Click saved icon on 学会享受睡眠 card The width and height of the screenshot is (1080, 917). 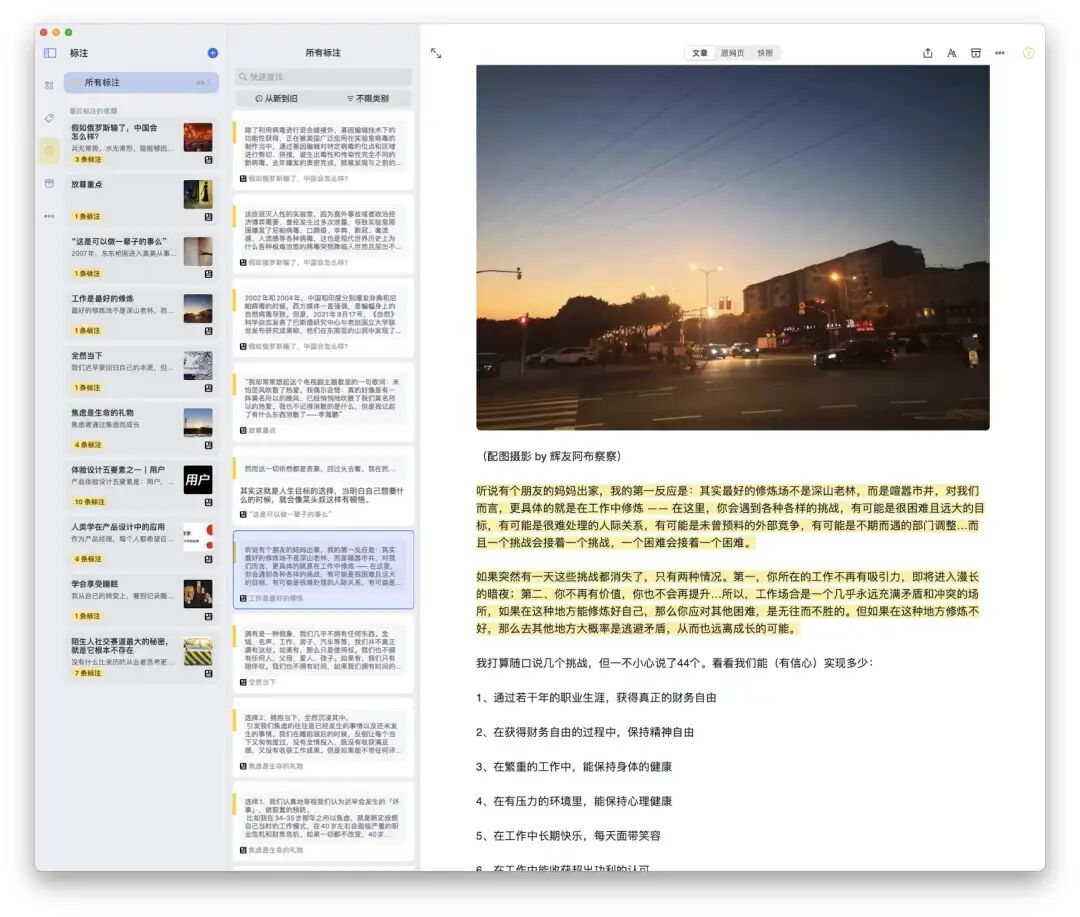tap(209, 617)
